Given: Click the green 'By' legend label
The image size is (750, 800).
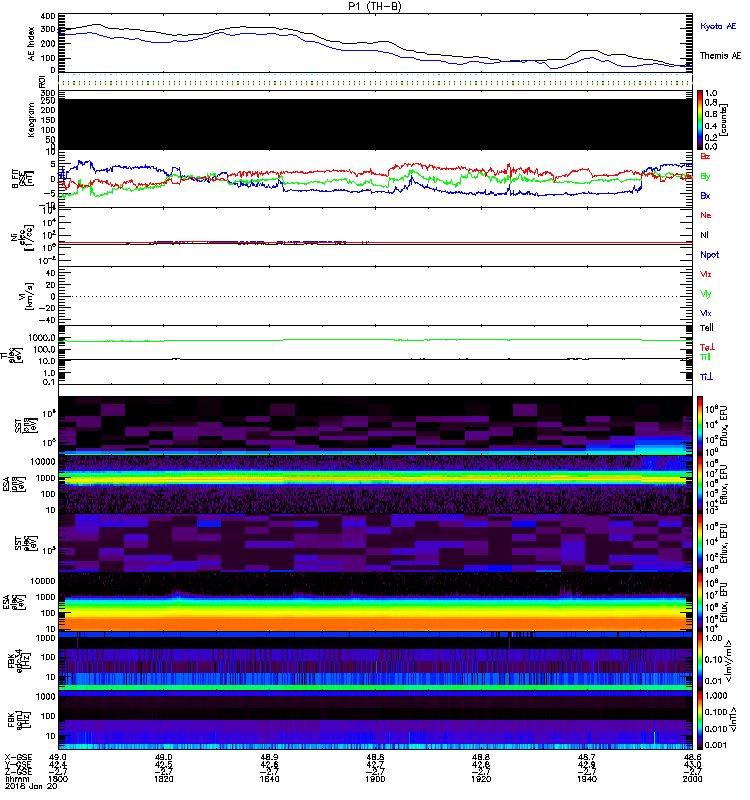Looking at the screenshot, I should pyautogui.click(x=705, y=176).
